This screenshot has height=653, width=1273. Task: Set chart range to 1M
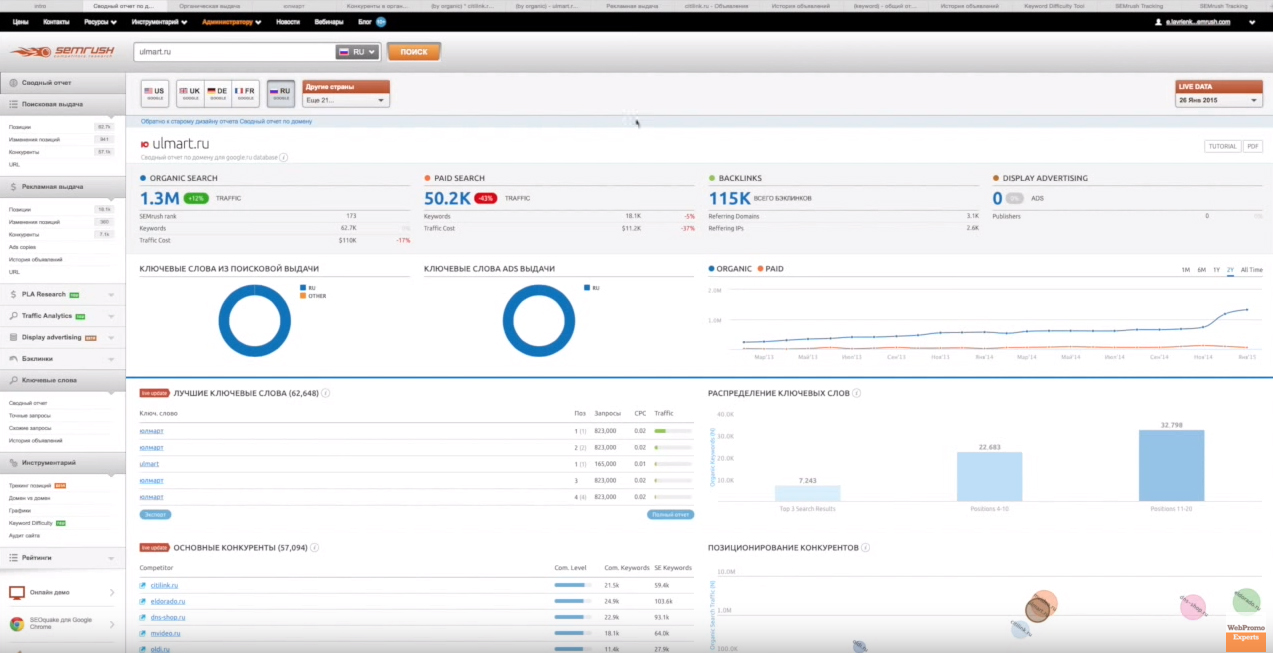pos(1185,270)
